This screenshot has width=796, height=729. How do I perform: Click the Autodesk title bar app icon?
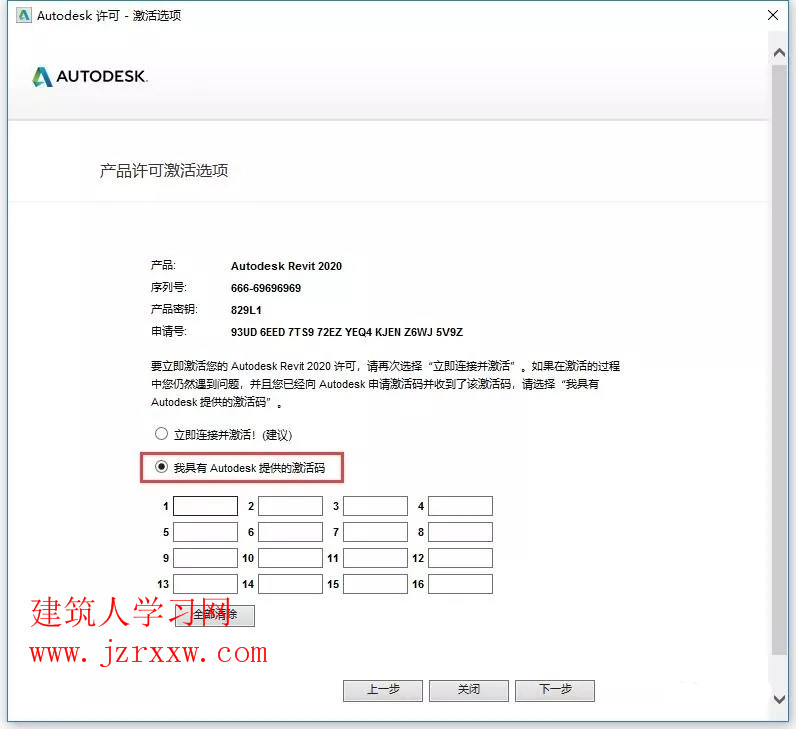click(24, 16)
